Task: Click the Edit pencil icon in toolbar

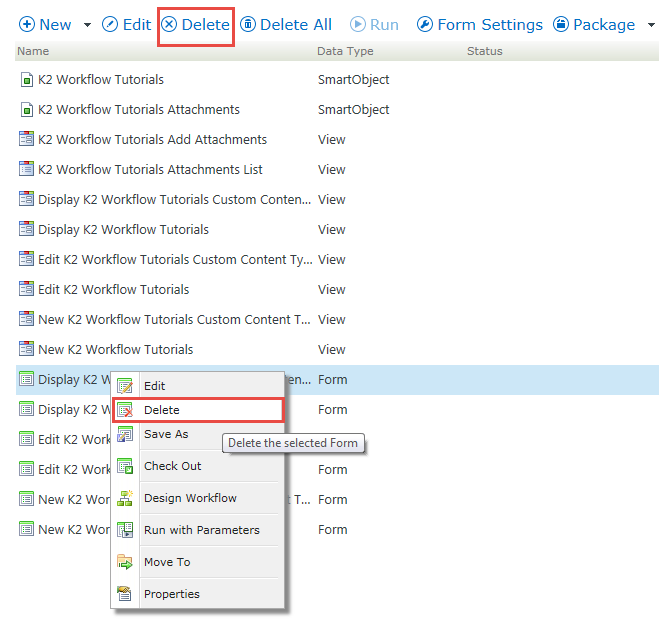Action: pyautogui.click(x=110, y=24)
